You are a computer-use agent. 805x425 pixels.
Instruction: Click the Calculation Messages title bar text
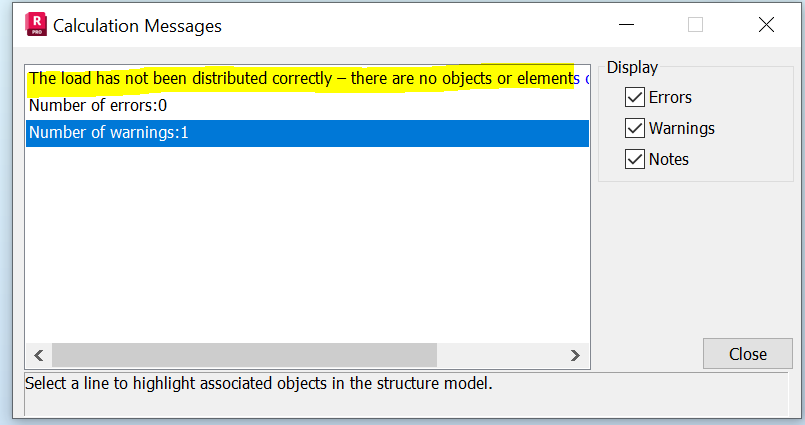tap(137, 25)
